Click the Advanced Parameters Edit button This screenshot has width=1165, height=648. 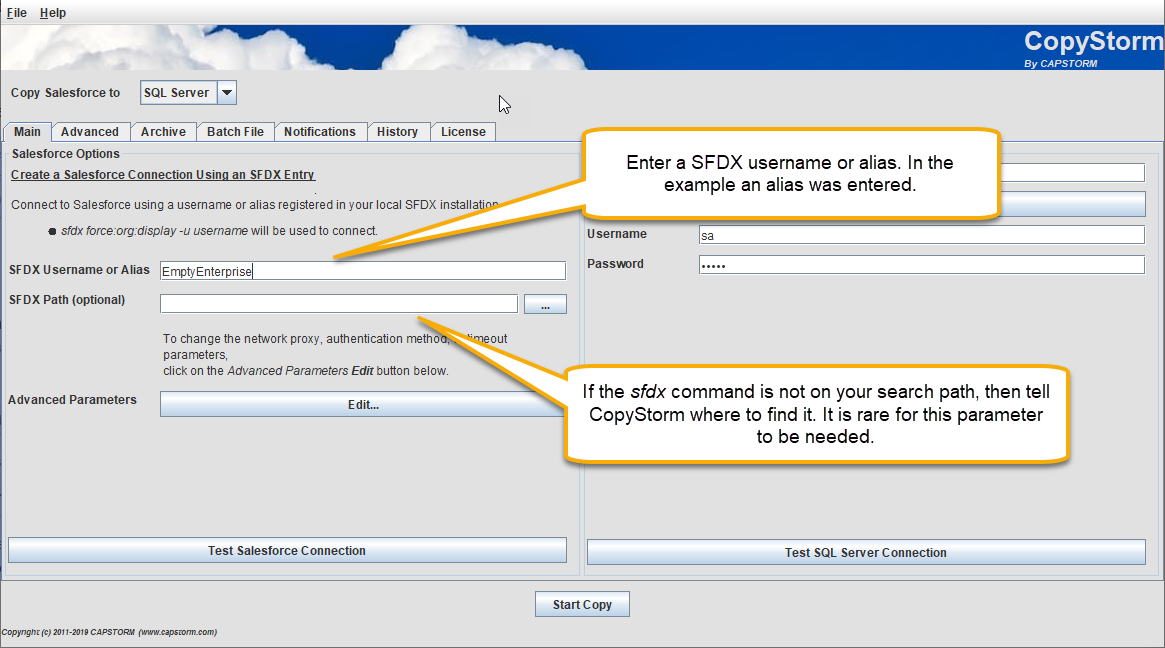tap(363, 404)
